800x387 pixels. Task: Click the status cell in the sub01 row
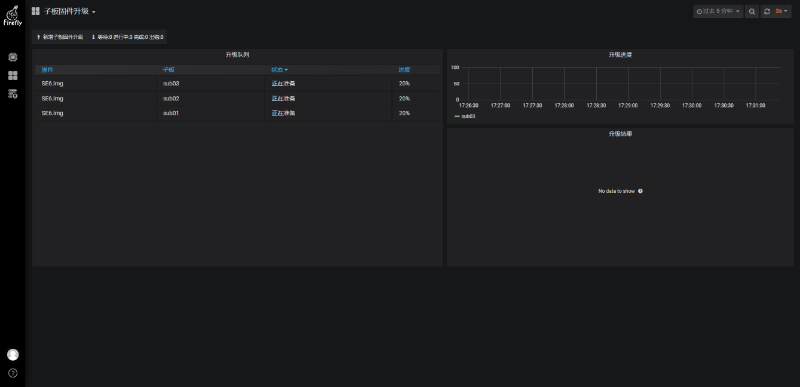click(328, 113)
